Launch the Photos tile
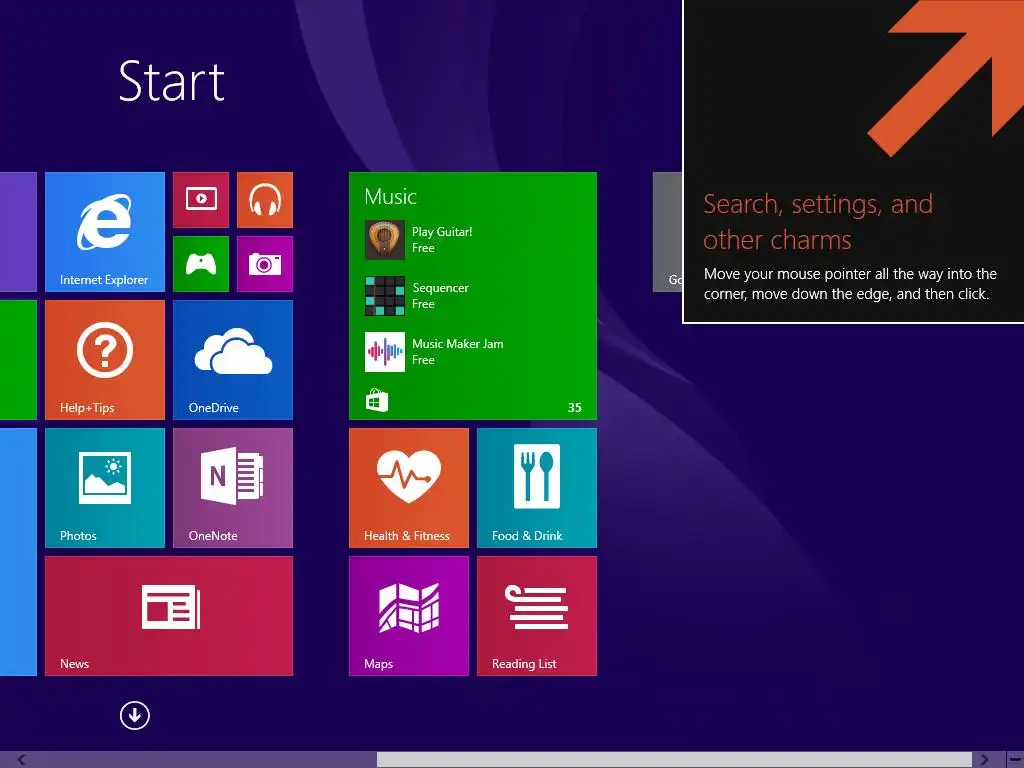Screen dimensions: 1024x768 (104, 488)
